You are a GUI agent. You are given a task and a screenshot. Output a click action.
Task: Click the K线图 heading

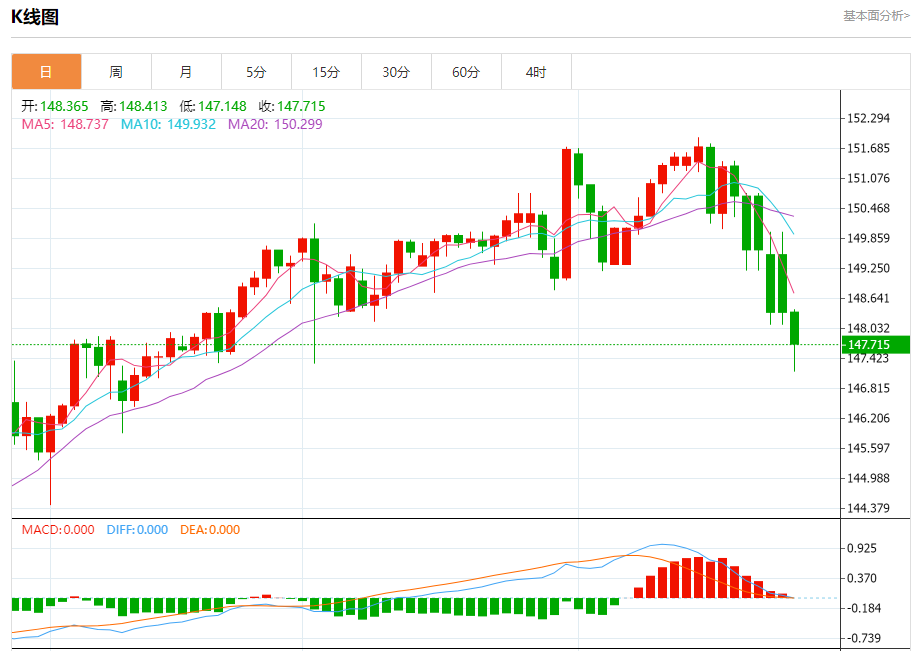click(x=35, y=17)
